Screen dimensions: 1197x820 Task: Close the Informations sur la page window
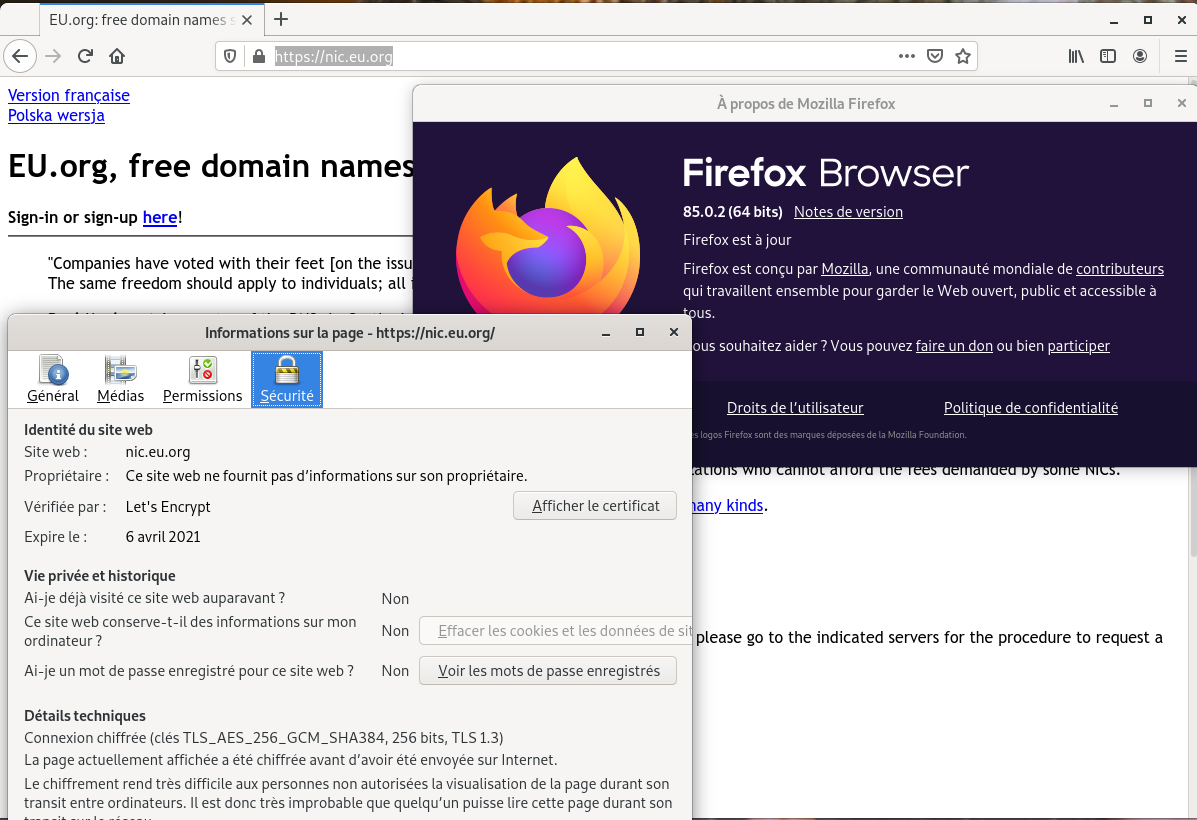pyautogui.click(x=673, y=332)
